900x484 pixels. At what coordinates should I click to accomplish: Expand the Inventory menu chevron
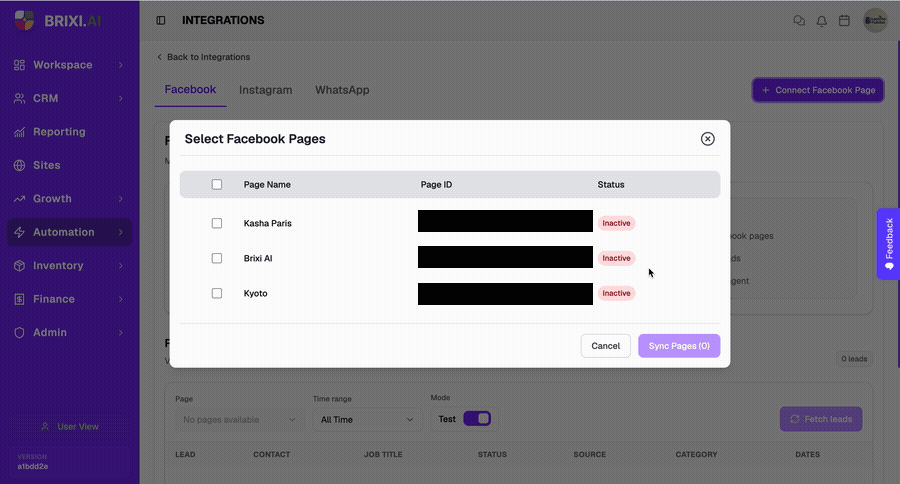pos(121,266)
